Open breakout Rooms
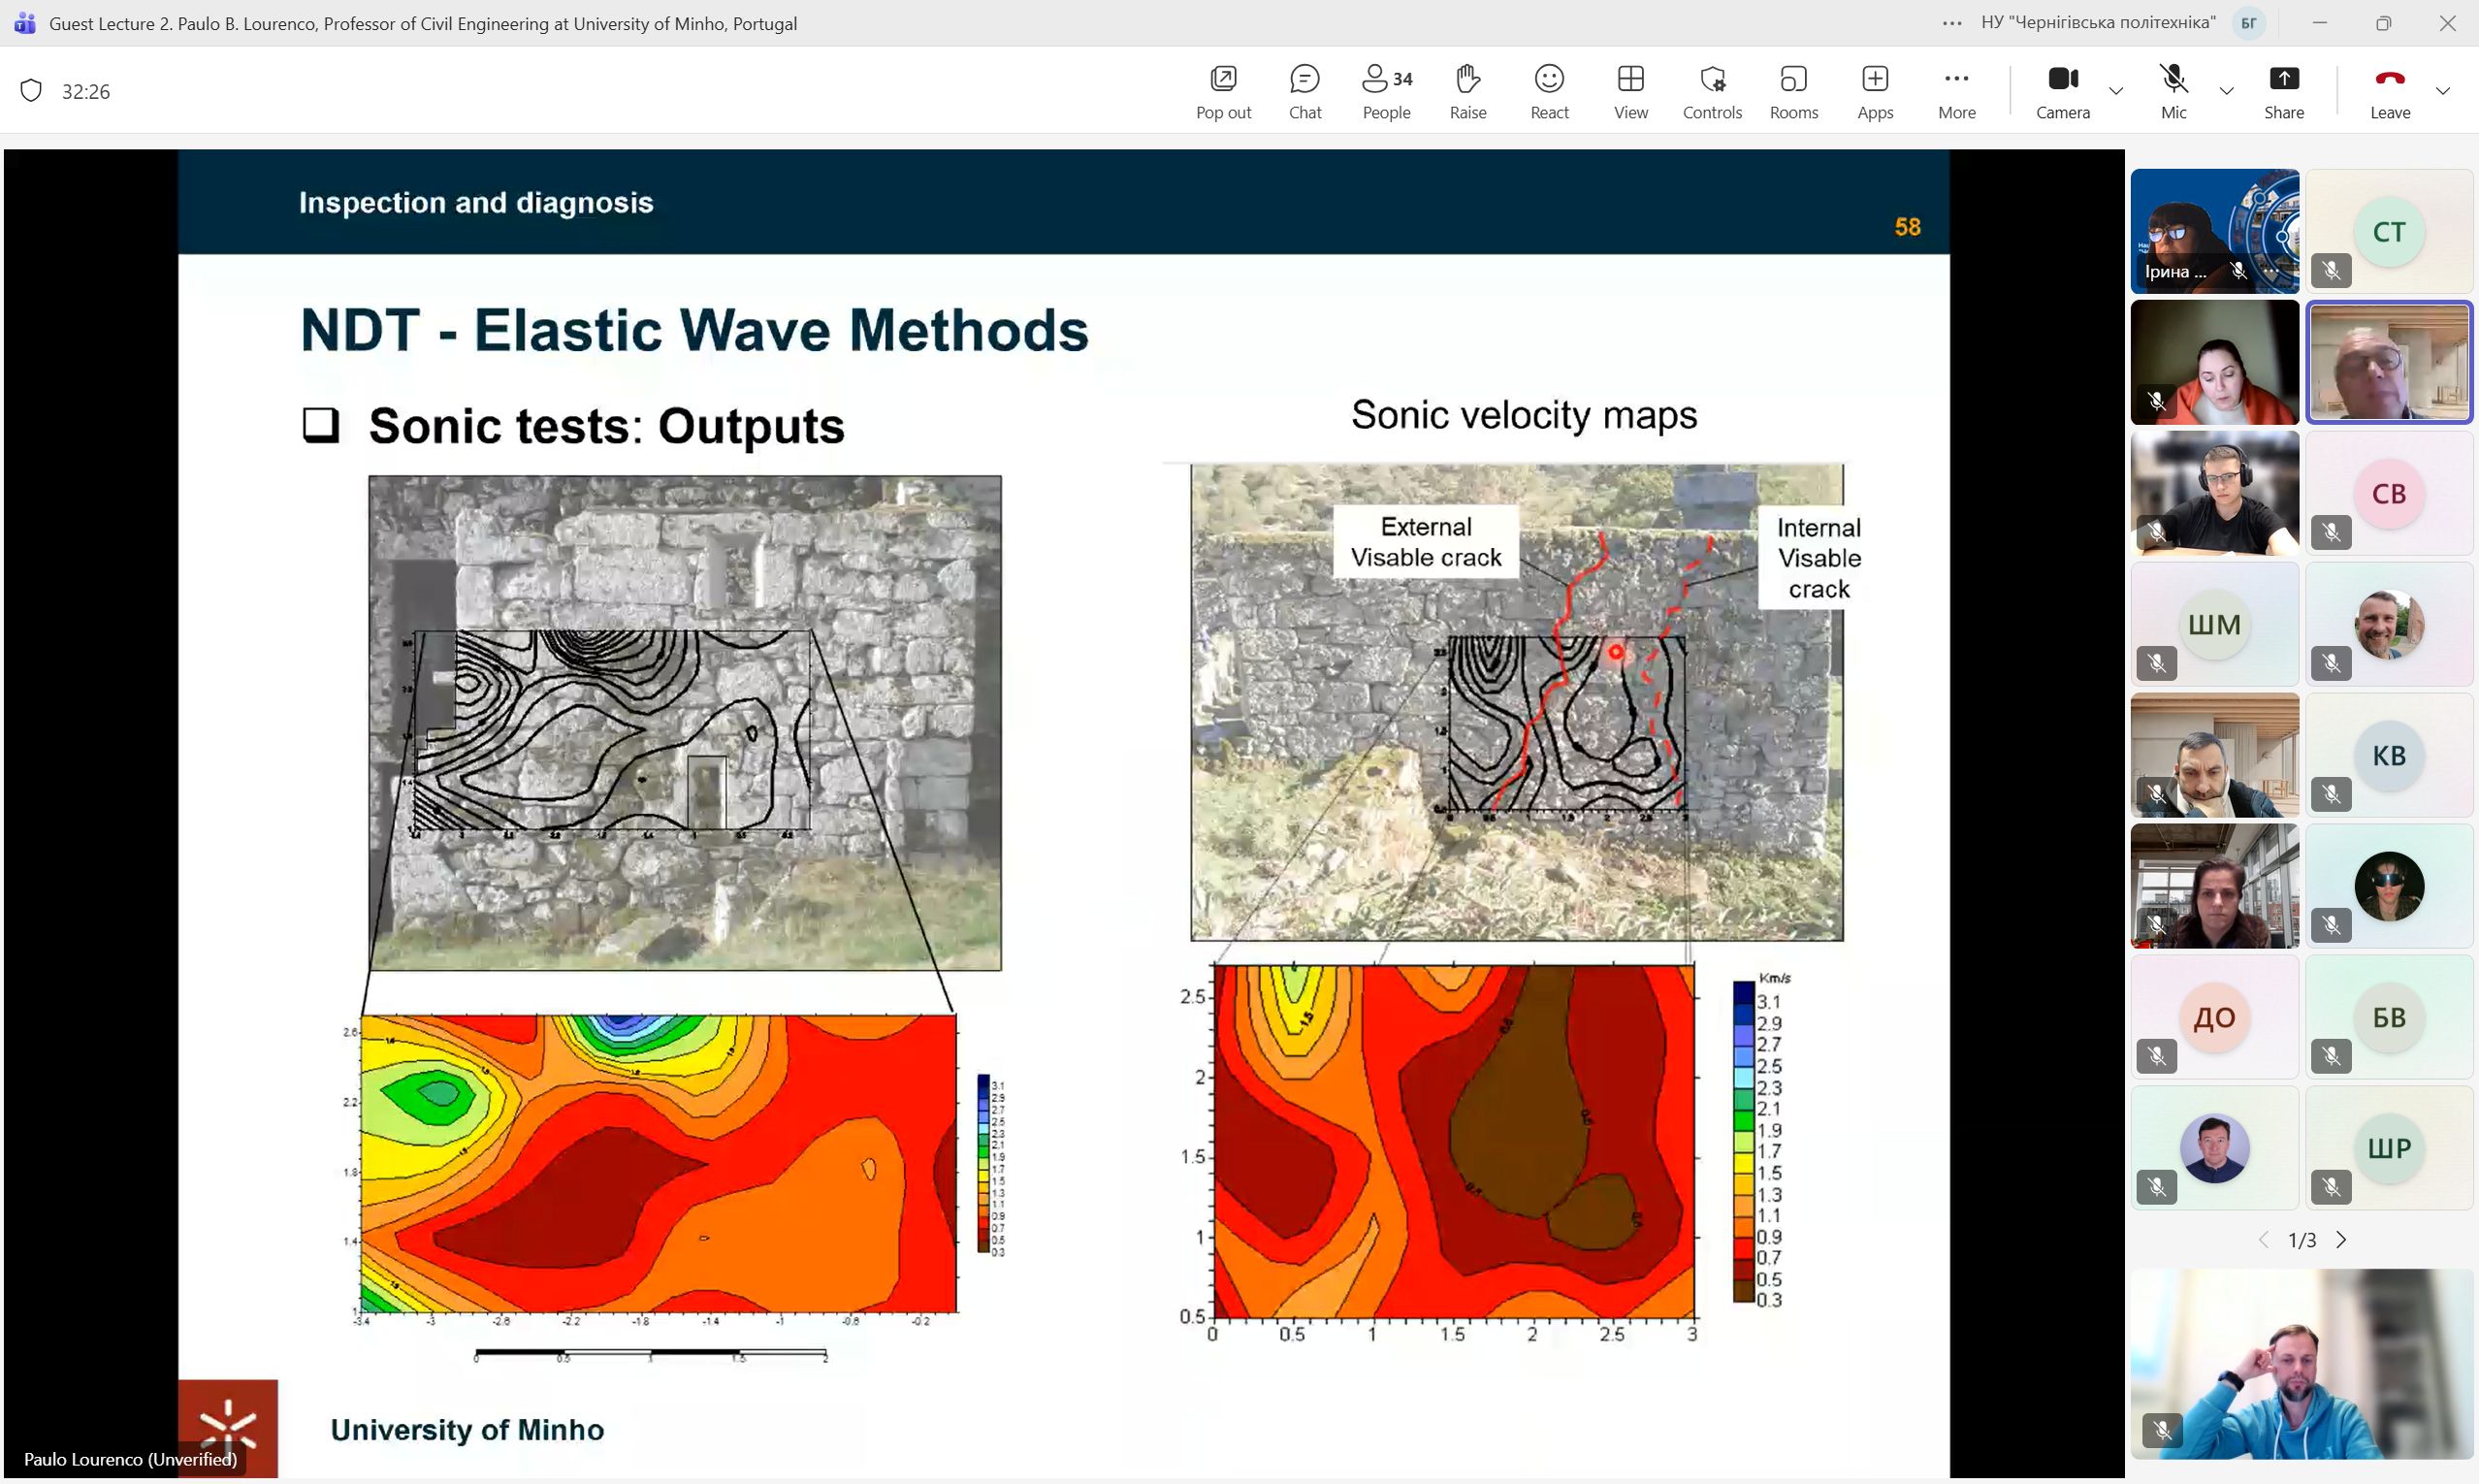 pos(1793,91)
